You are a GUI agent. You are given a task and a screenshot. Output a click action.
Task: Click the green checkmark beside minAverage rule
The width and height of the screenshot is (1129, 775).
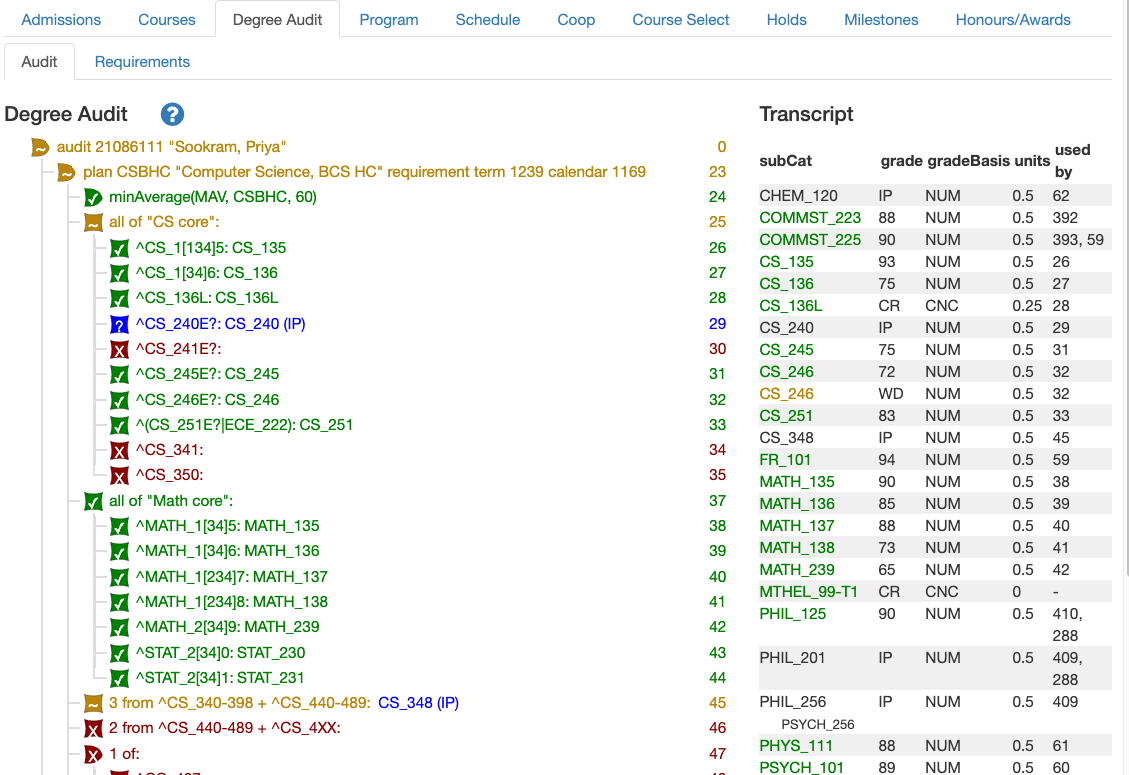(x=93, y=197)
